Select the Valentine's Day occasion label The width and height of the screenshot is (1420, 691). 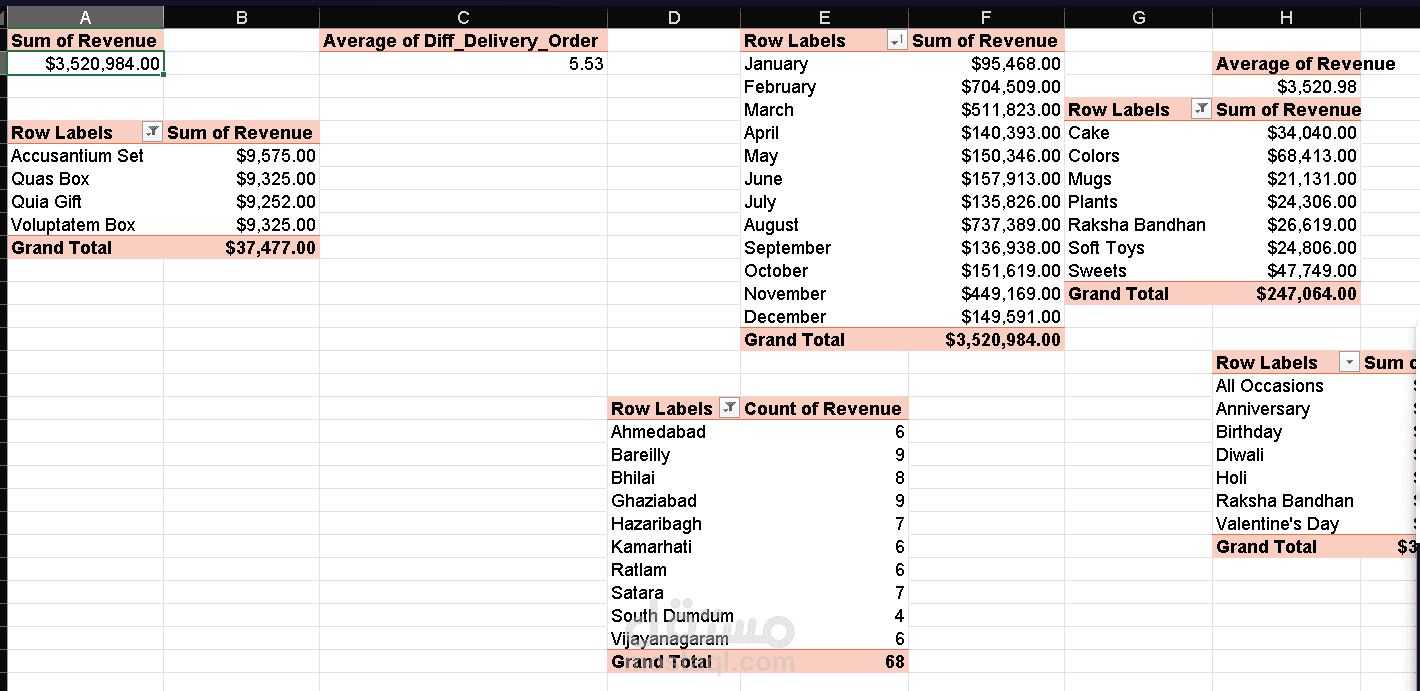[x=1277, y=524]
